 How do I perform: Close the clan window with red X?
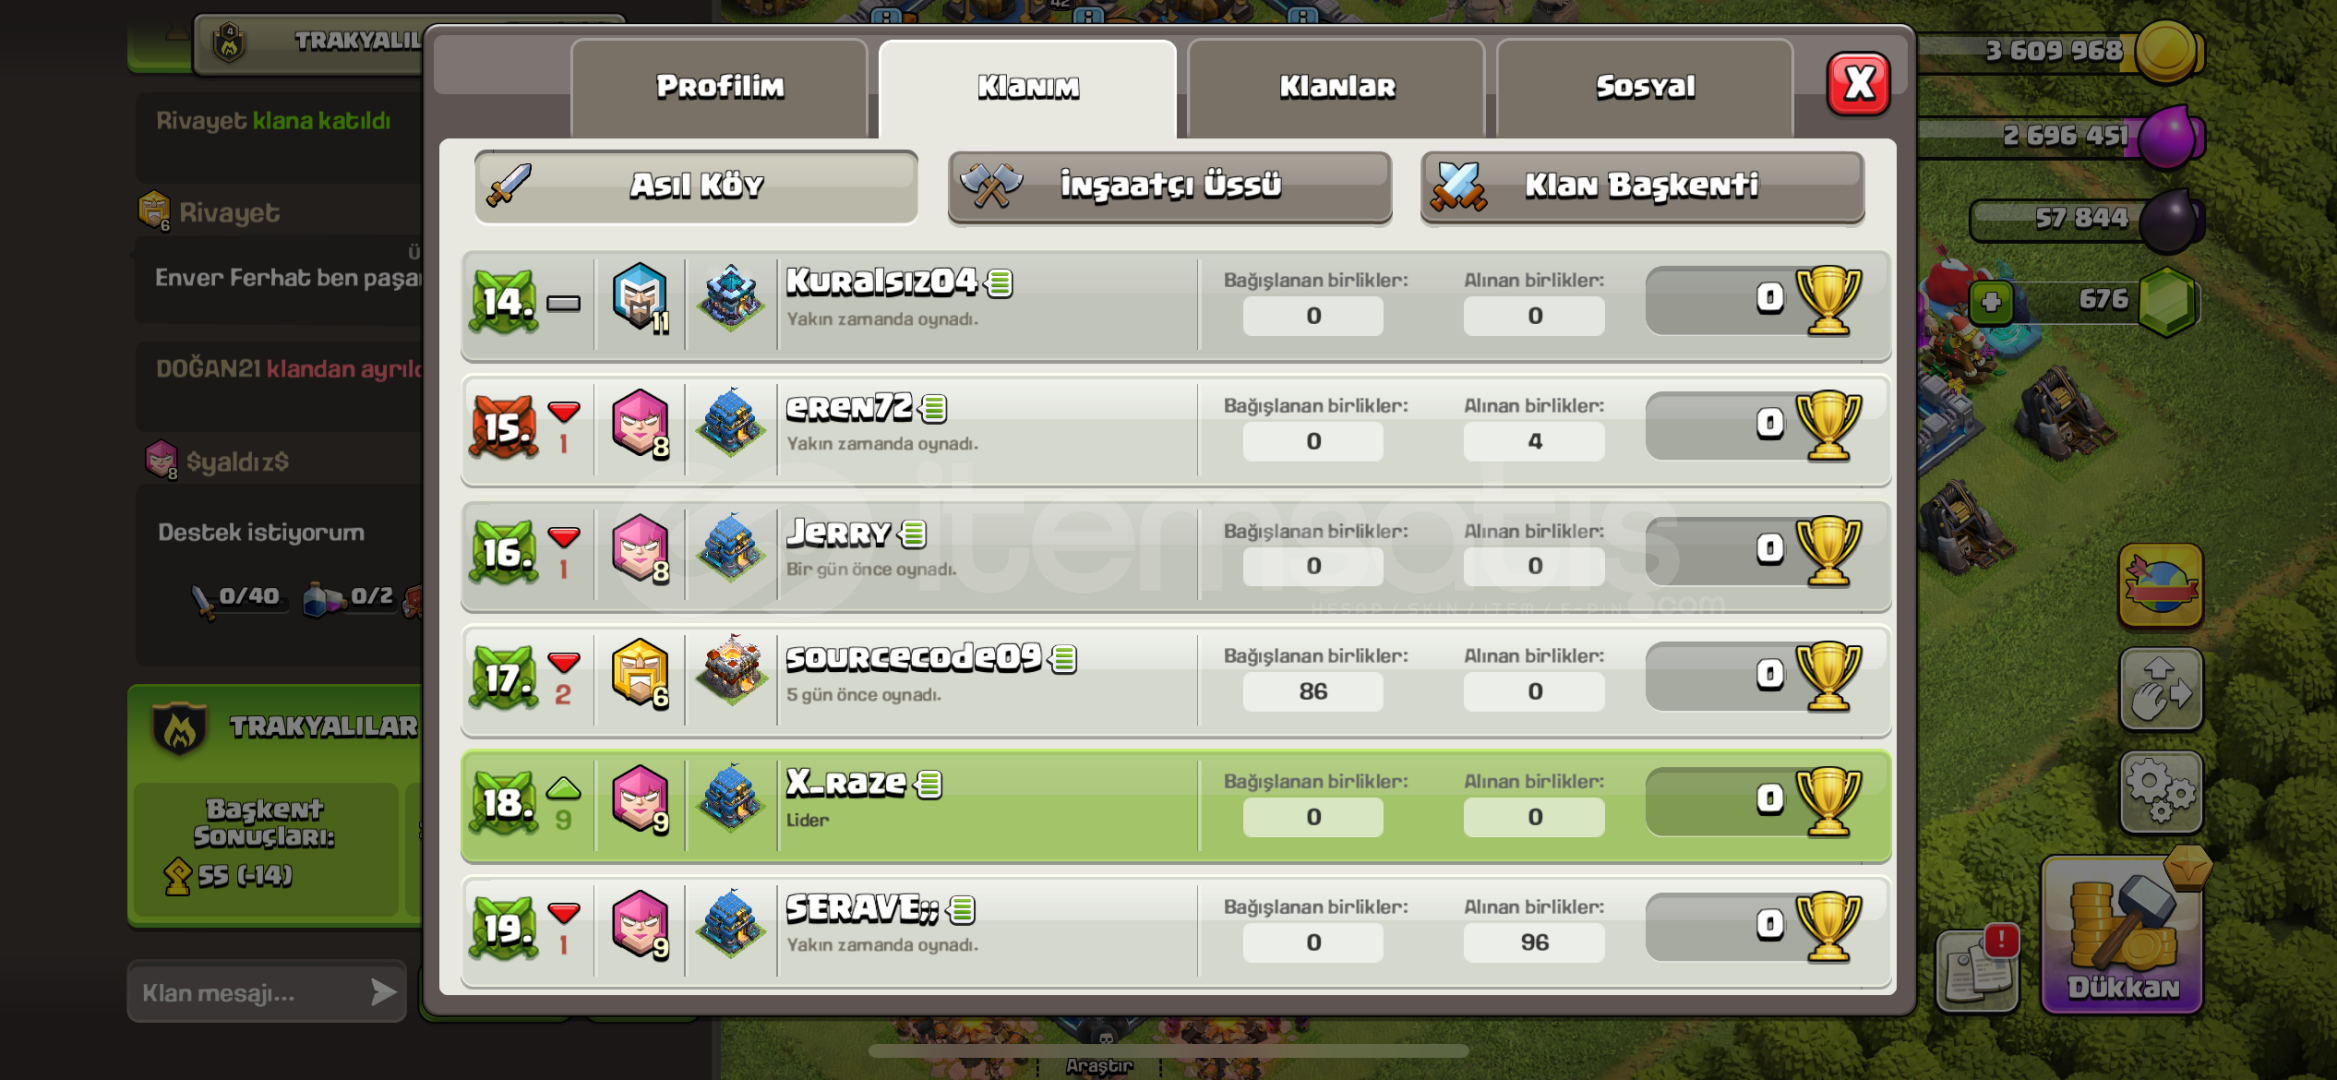[1858, 84]
